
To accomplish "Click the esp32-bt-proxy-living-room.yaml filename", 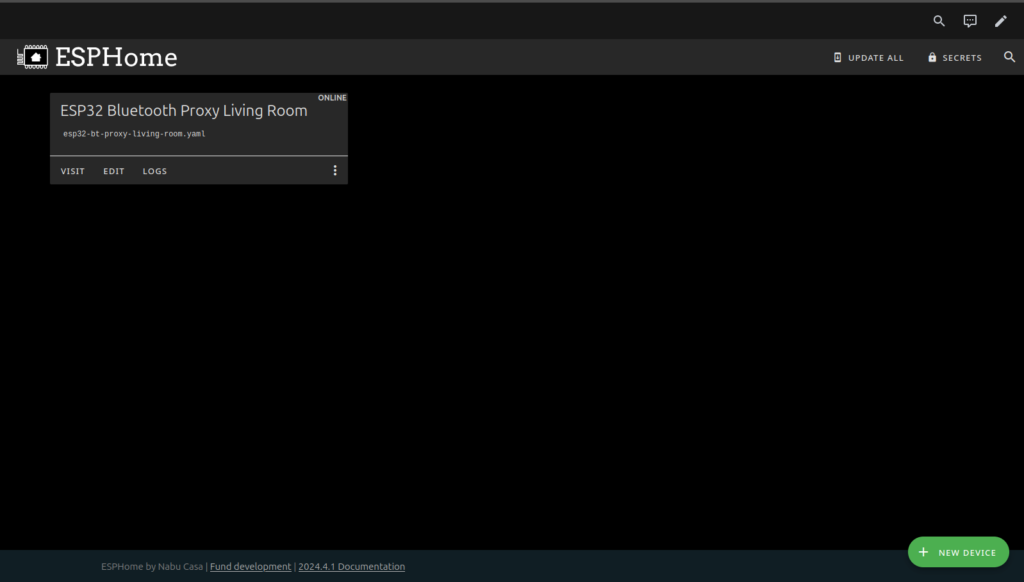I will pos(134,134).
